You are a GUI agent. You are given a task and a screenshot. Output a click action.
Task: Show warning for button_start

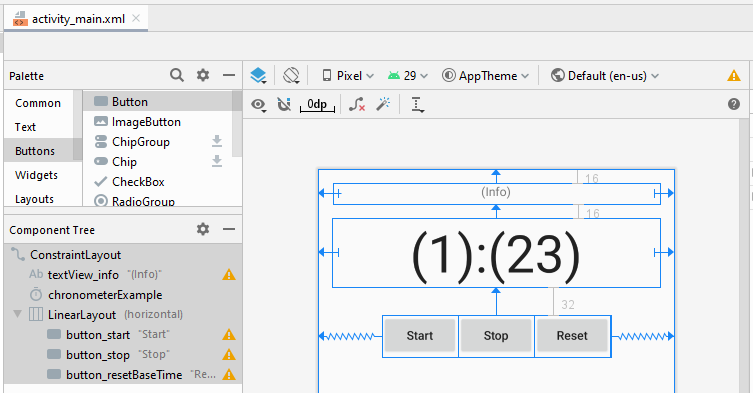coord(229,334)
